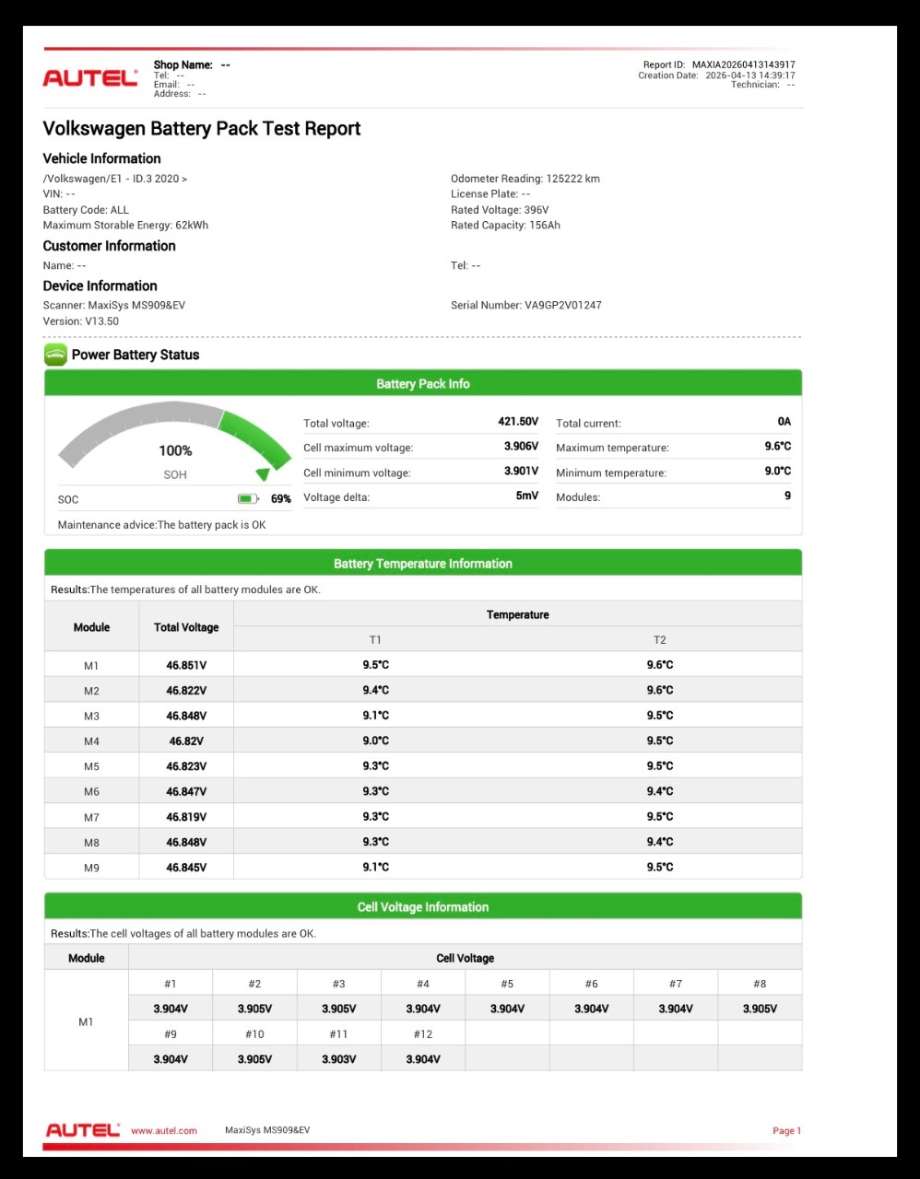The width and height of the screenshot is (920, 1179).
Task: Select the Battery Temperature Information header
Action: click(422, 563)
